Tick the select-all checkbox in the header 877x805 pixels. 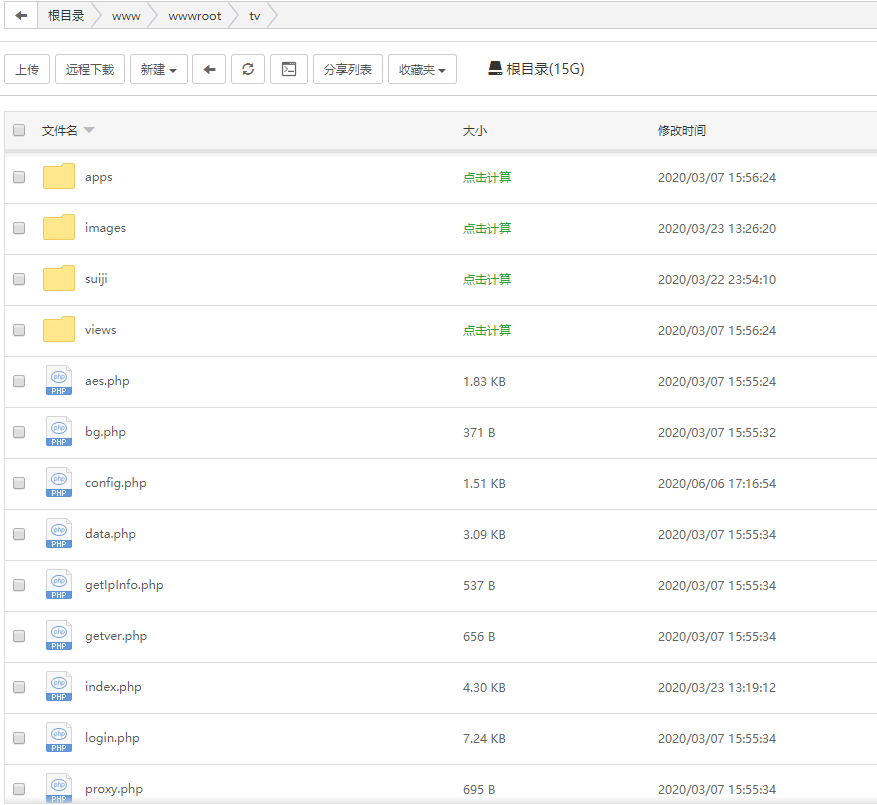[19, 130]
